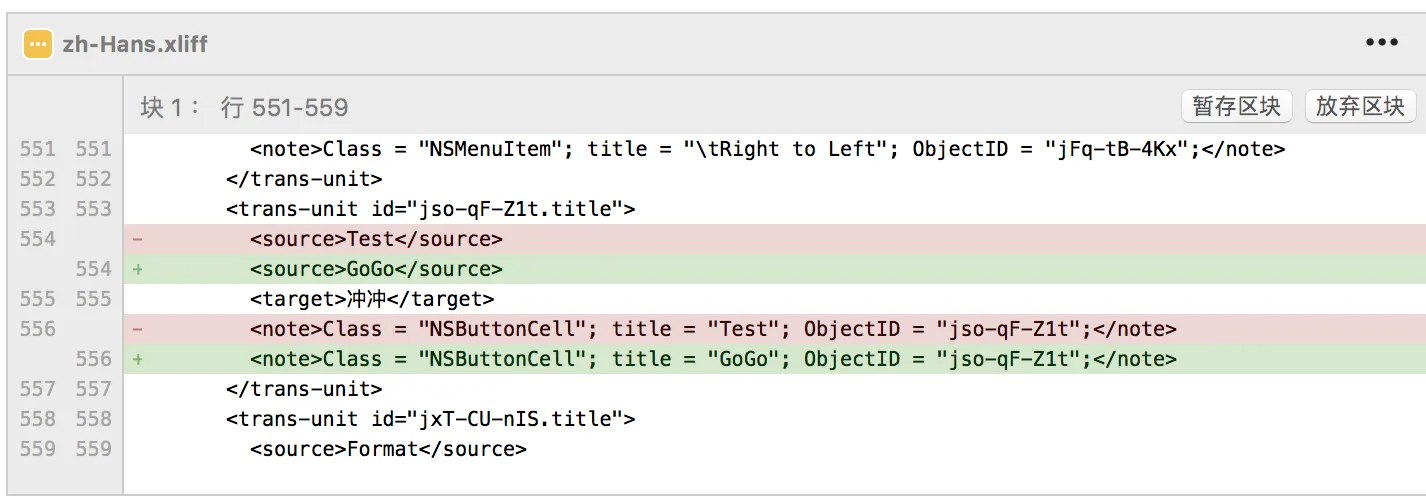Click the trans-unit id jso-qF-Z1t.title line

tap(431, 209)
